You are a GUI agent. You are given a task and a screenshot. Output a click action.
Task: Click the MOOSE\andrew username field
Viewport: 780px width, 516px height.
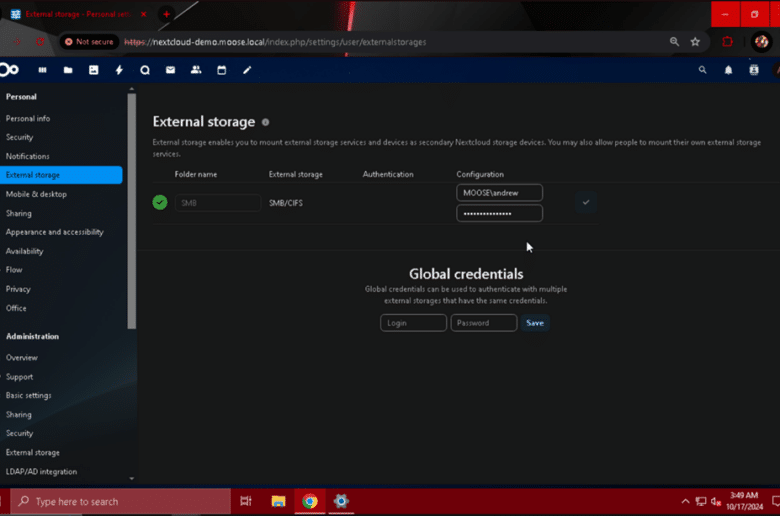[499, 193]
